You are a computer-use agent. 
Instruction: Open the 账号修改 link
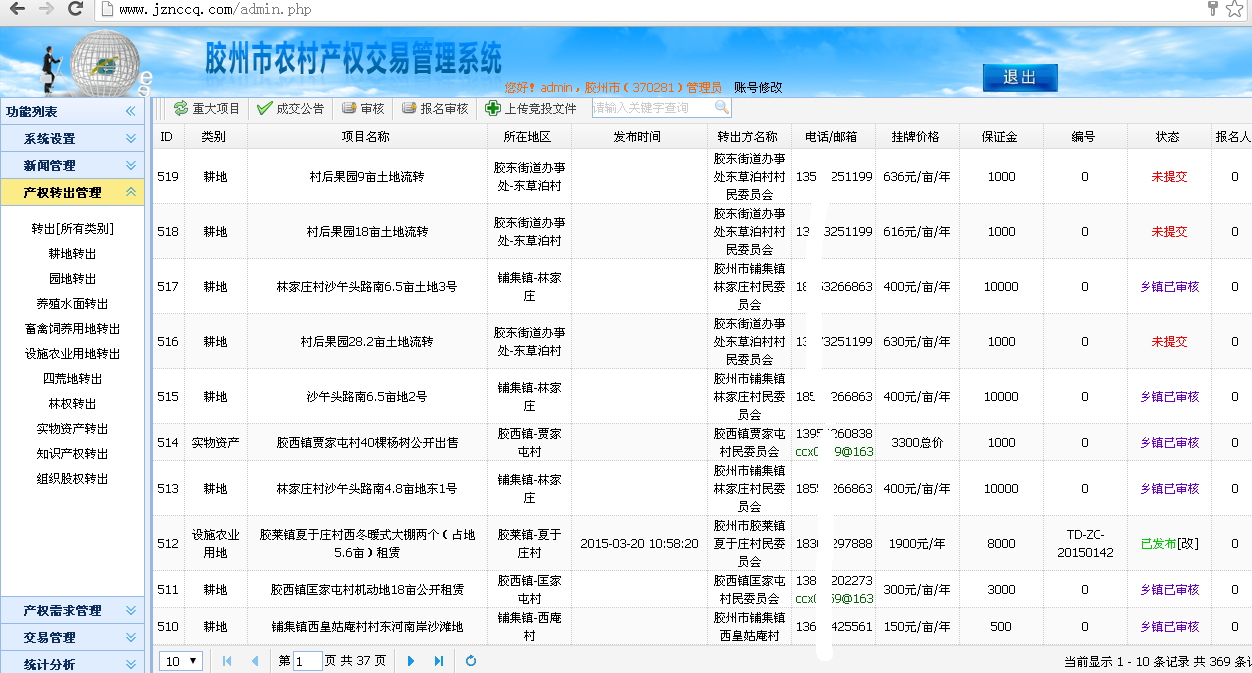pyautogui.click(x=758, y=88)
